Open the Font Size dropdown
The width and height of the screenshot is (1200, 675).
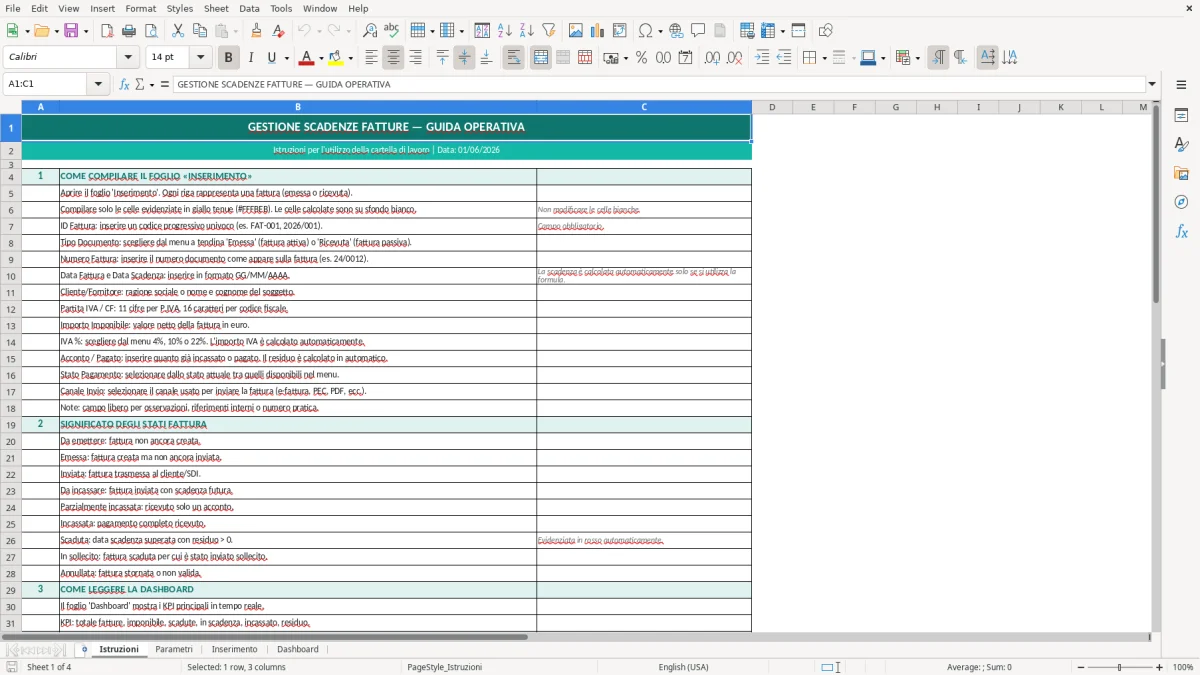(200, 58)
